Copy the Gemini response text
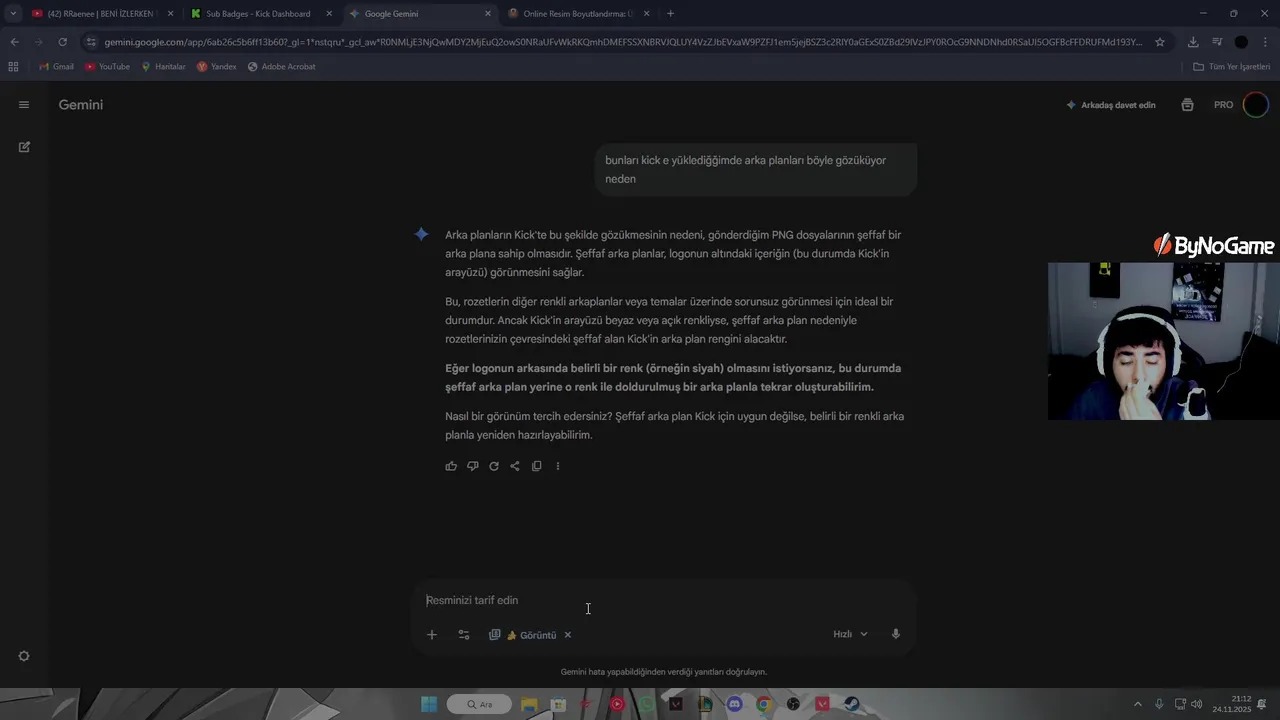 [x=536, y=466]
